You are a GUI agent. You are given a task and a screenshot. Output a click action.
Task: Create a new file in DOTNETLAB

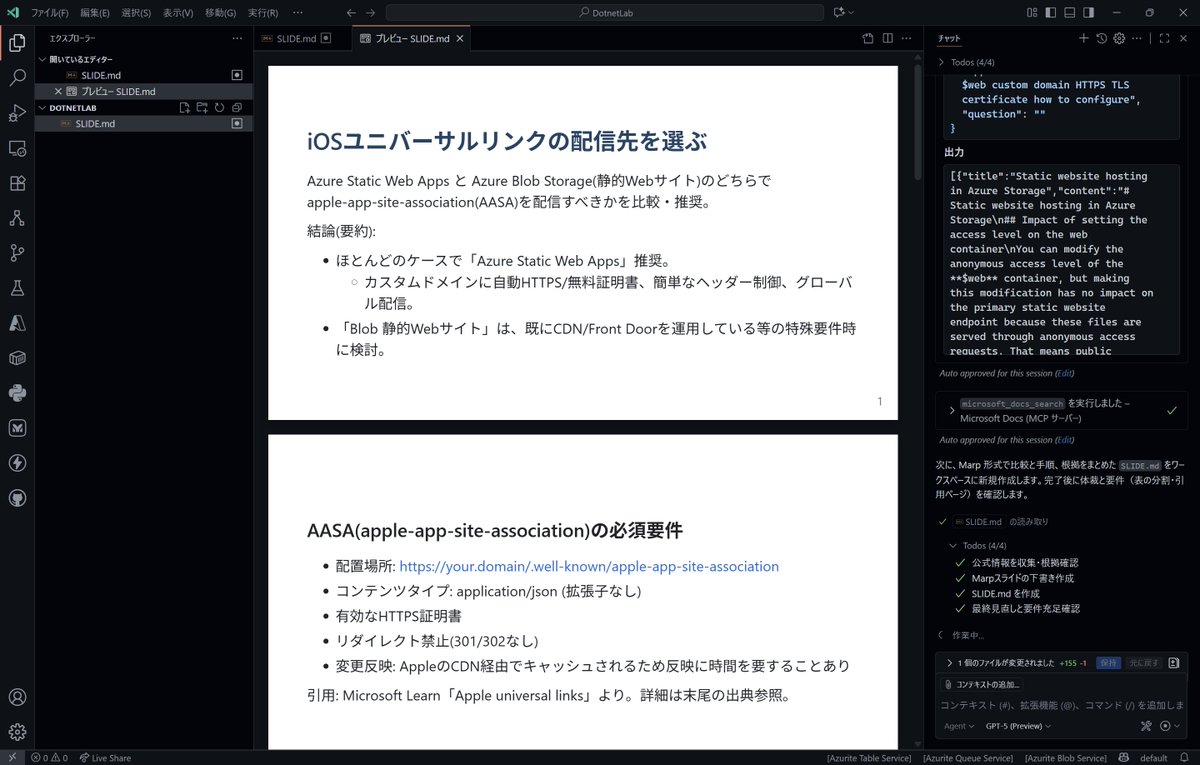pyautogui.click(x=184, y=108)
